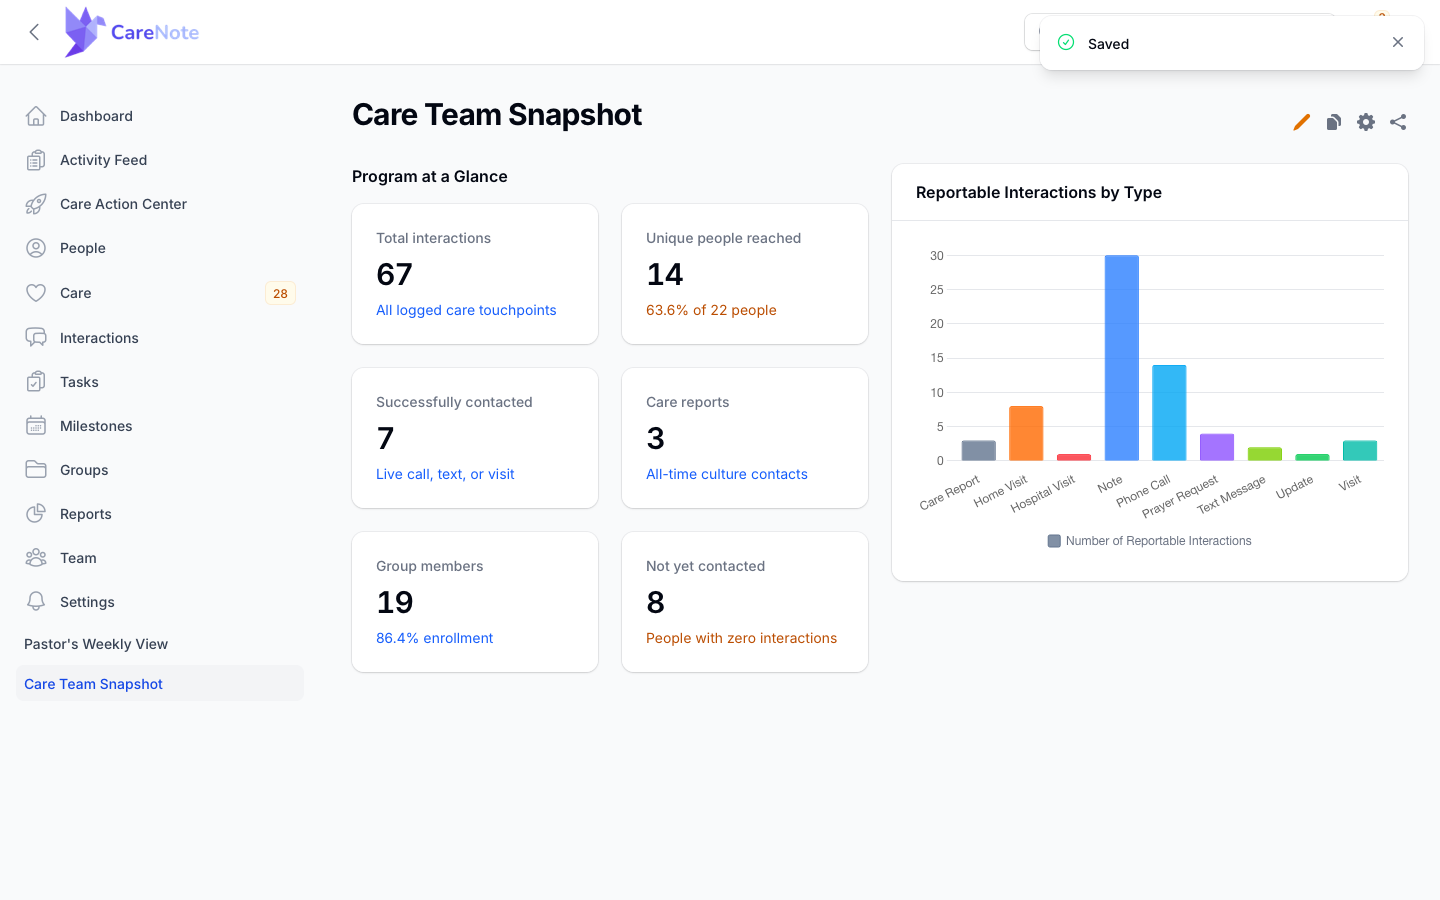
Task: Click the orange pencil edit icon
Action: (1301, 122)
